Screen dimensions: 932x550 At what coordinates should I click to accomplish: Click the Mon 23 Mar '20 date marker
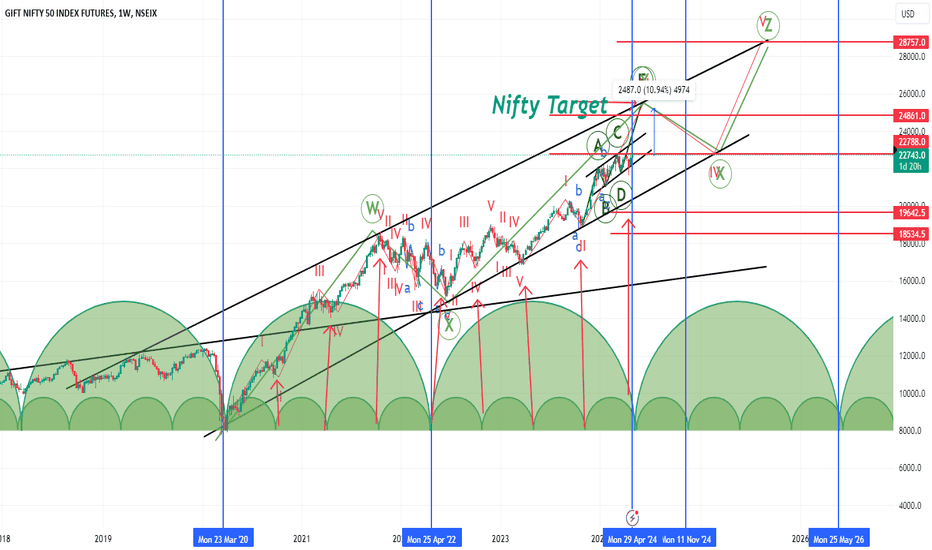coord(223,539)
